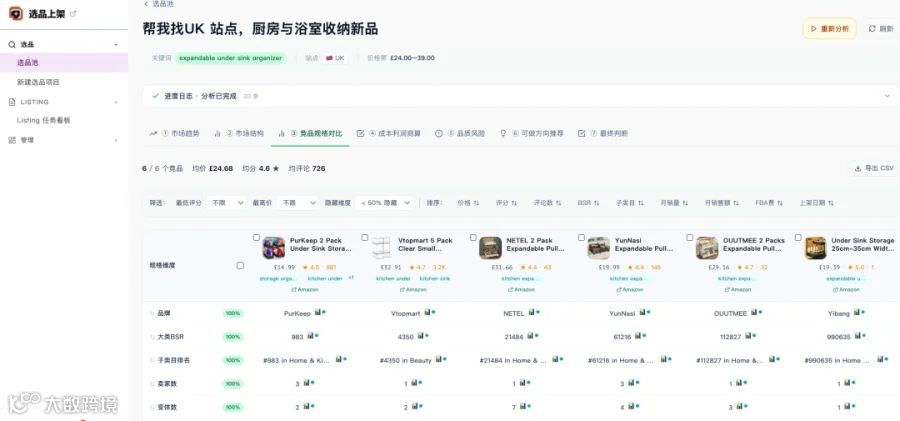Click the 选品上架 app logo icon
The image size is (900, 421).
pyautogui.click(x=16, y=14)
